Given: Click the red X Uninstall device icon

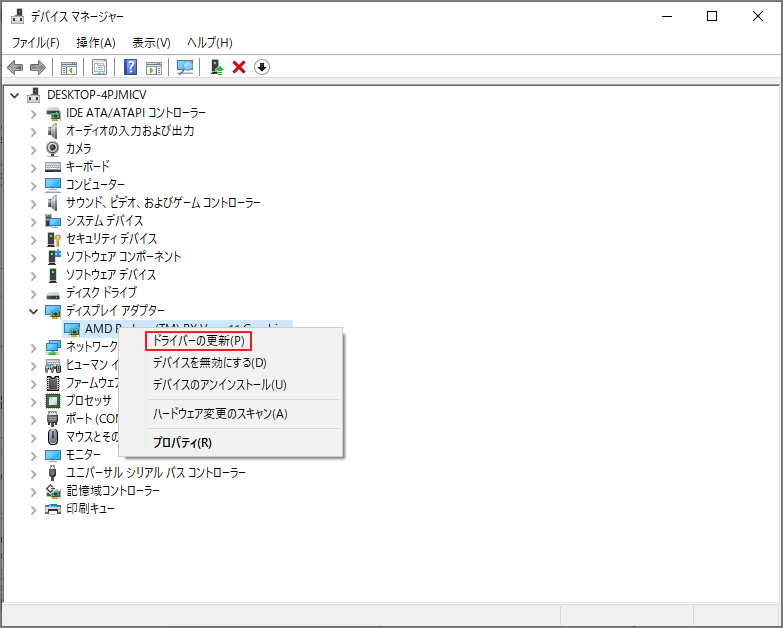Looking at the screenshot, I should coord(239,67).
